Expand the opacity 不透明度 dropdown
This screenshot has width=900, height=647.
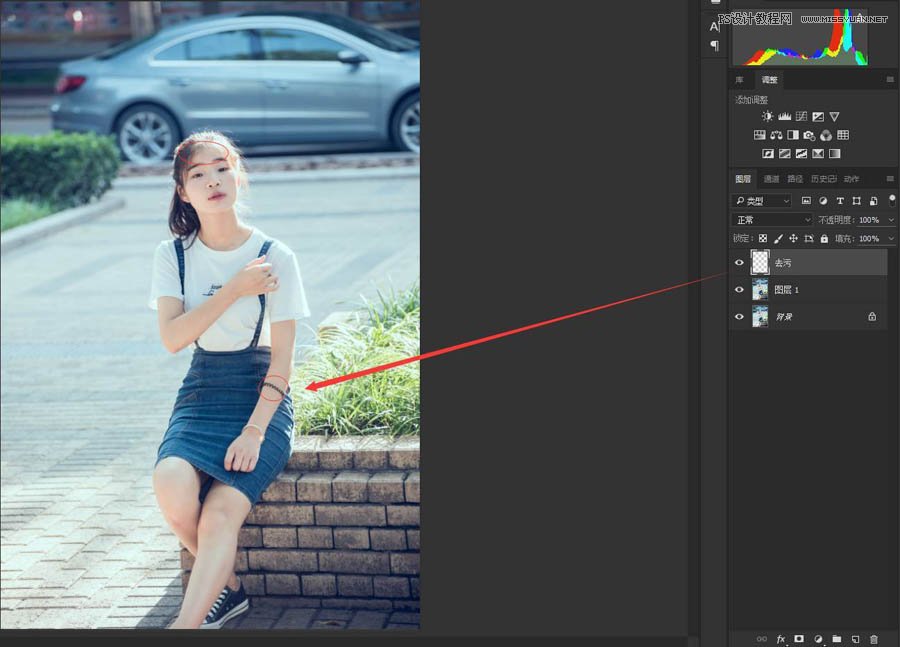click(891, 218)
